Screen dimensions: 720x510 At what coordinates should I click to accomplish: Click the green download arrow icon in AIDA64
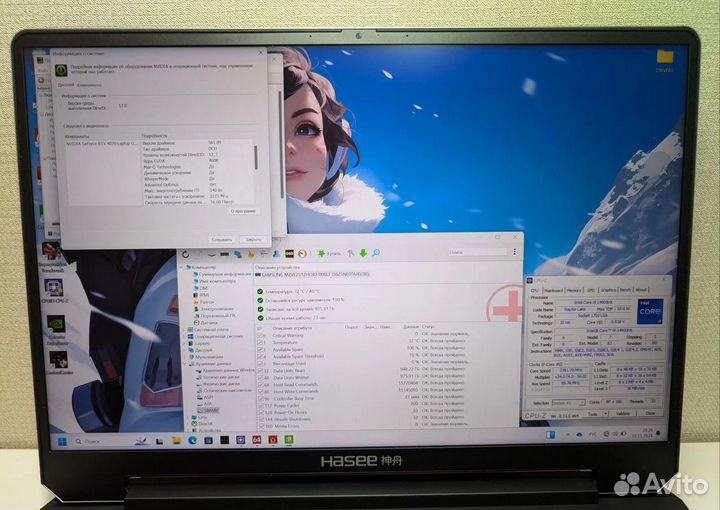[x=363, y=253]
